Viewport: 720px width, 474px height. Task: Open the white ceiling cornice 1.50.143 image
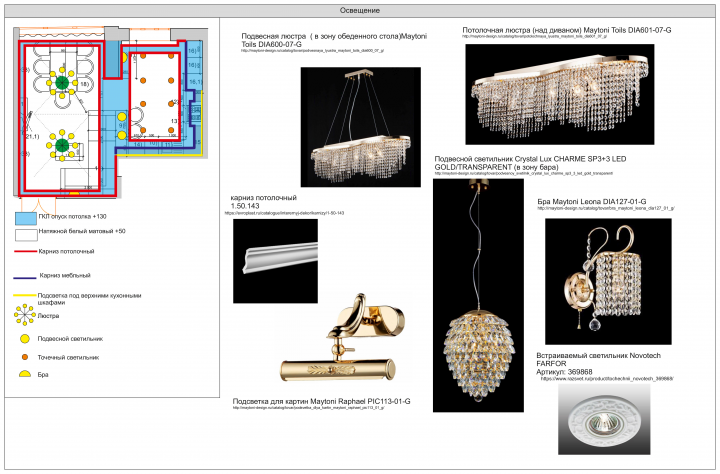[275, 261]
